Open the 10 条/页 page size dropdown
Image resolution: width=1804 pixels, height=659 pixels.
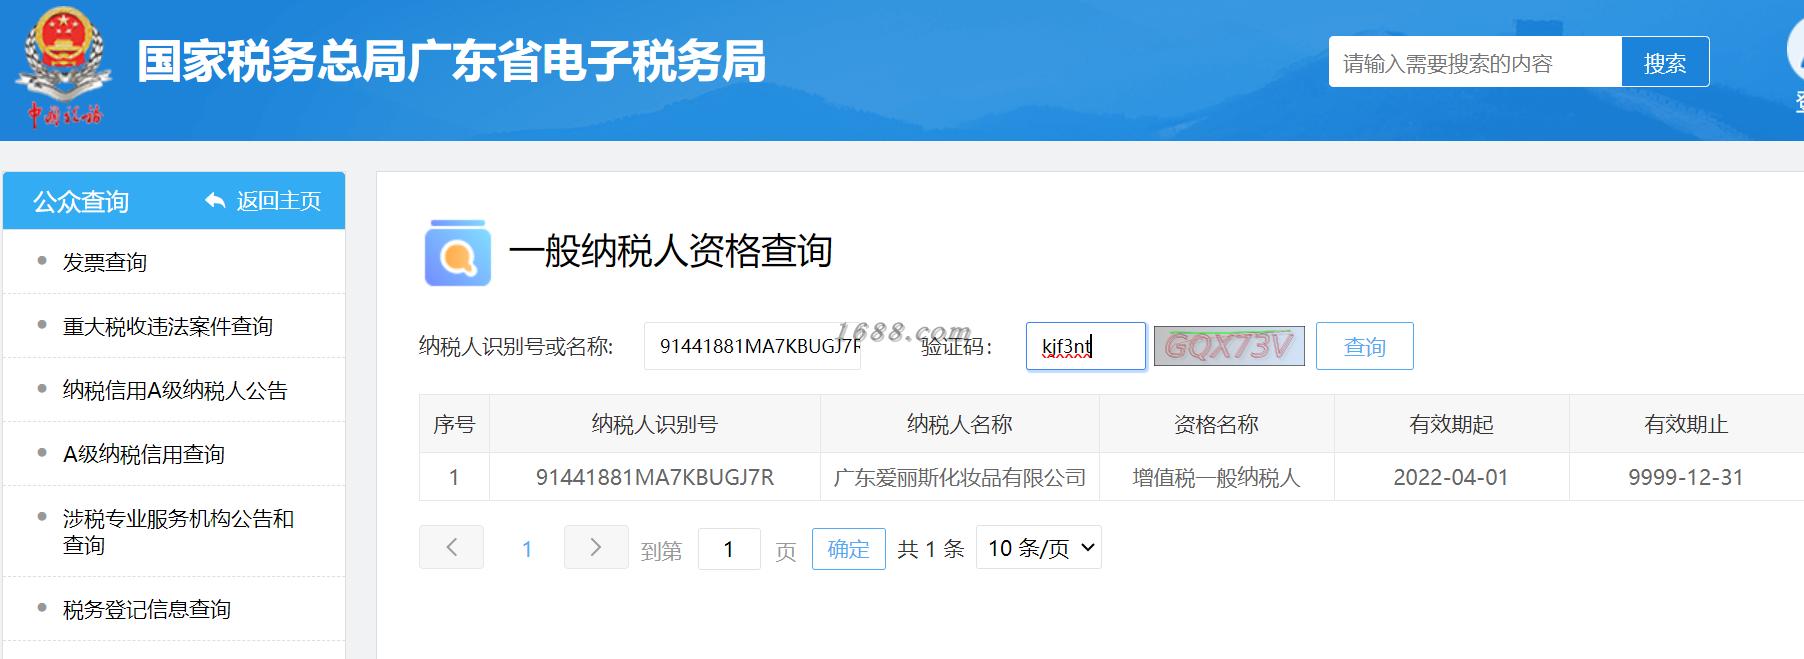1038,547
